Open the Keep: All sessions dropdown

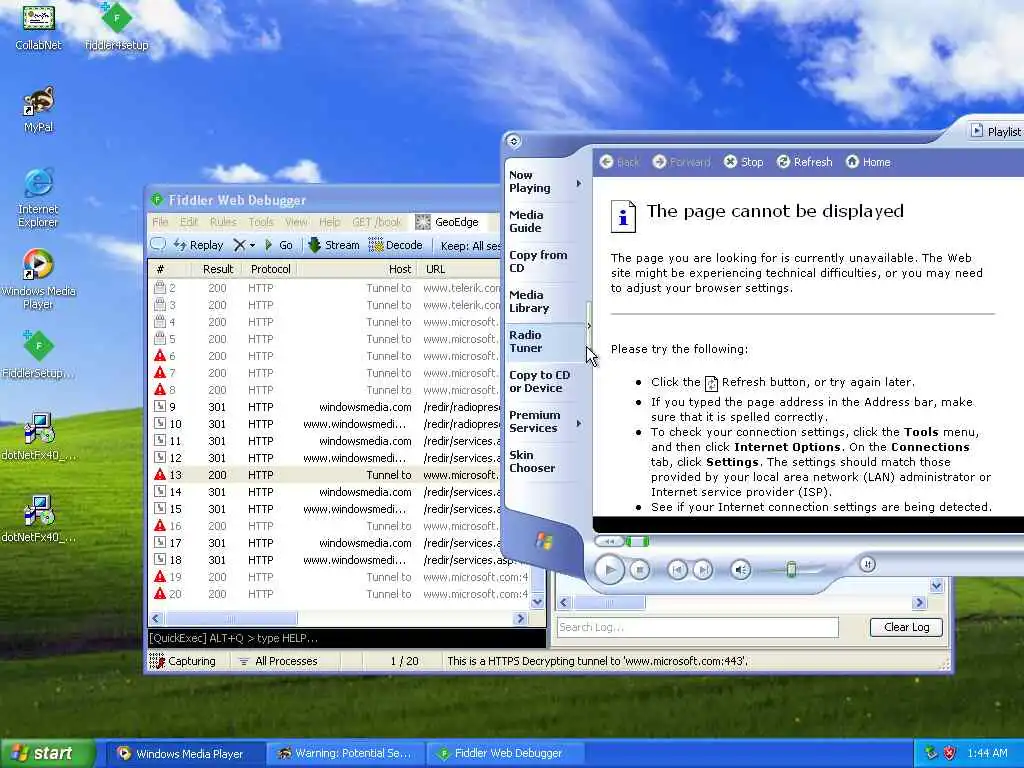coord(470,246)
